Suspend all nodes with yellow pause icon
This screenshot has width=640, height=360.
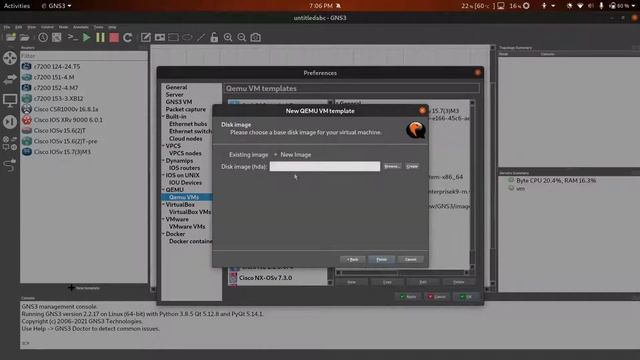pyautogui.click(x=100, y=38)
